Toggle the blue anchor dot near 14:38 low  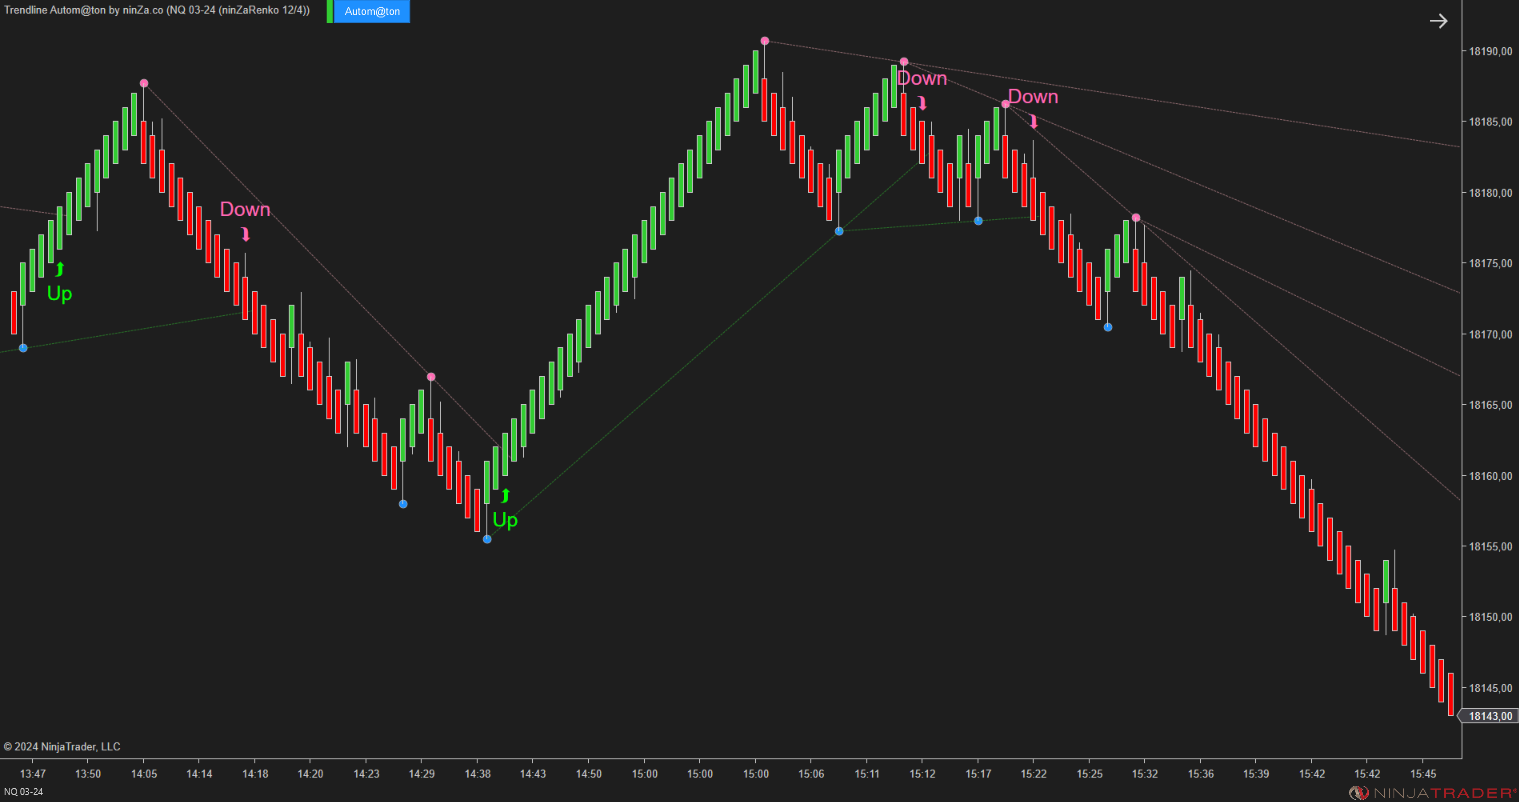(487, 538)
